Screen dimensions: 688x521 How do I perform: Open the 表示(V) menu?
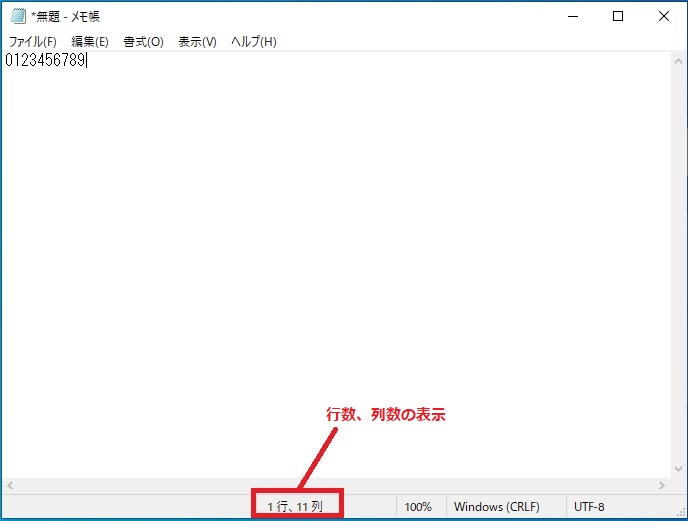[x=197, y=42]
